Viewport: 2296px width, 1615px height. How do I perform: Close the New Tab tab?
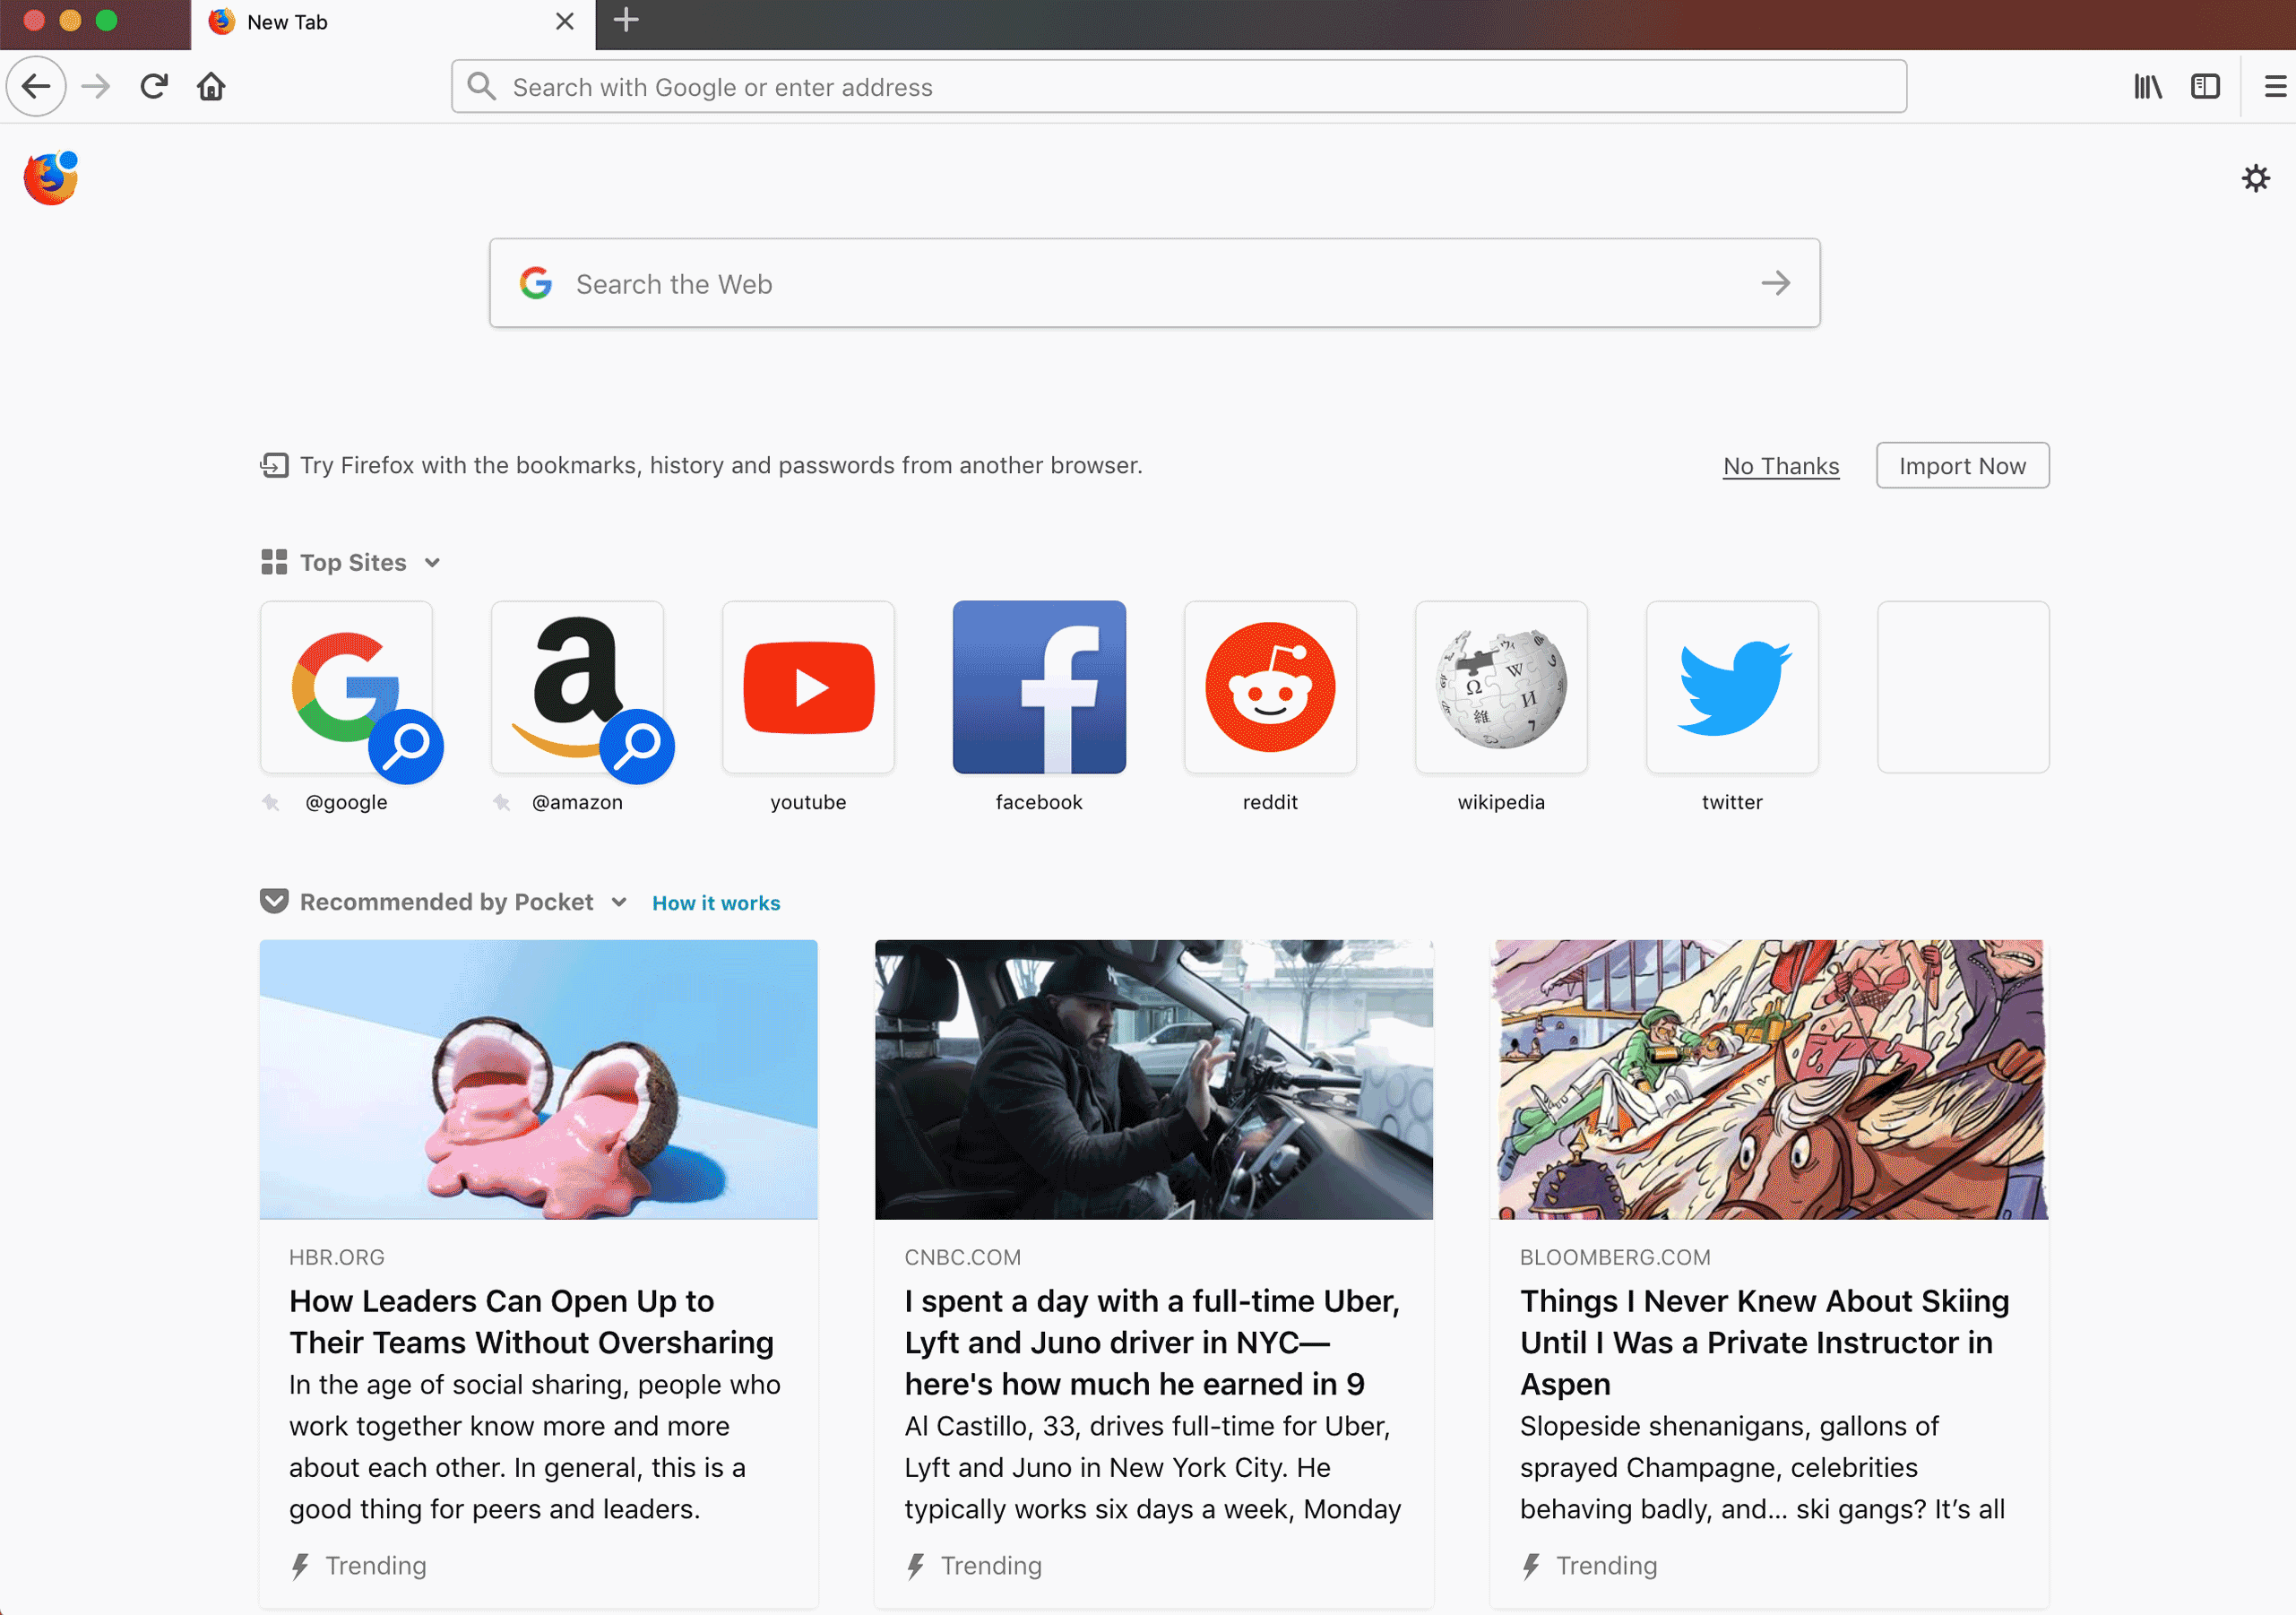tap(565, 22)
